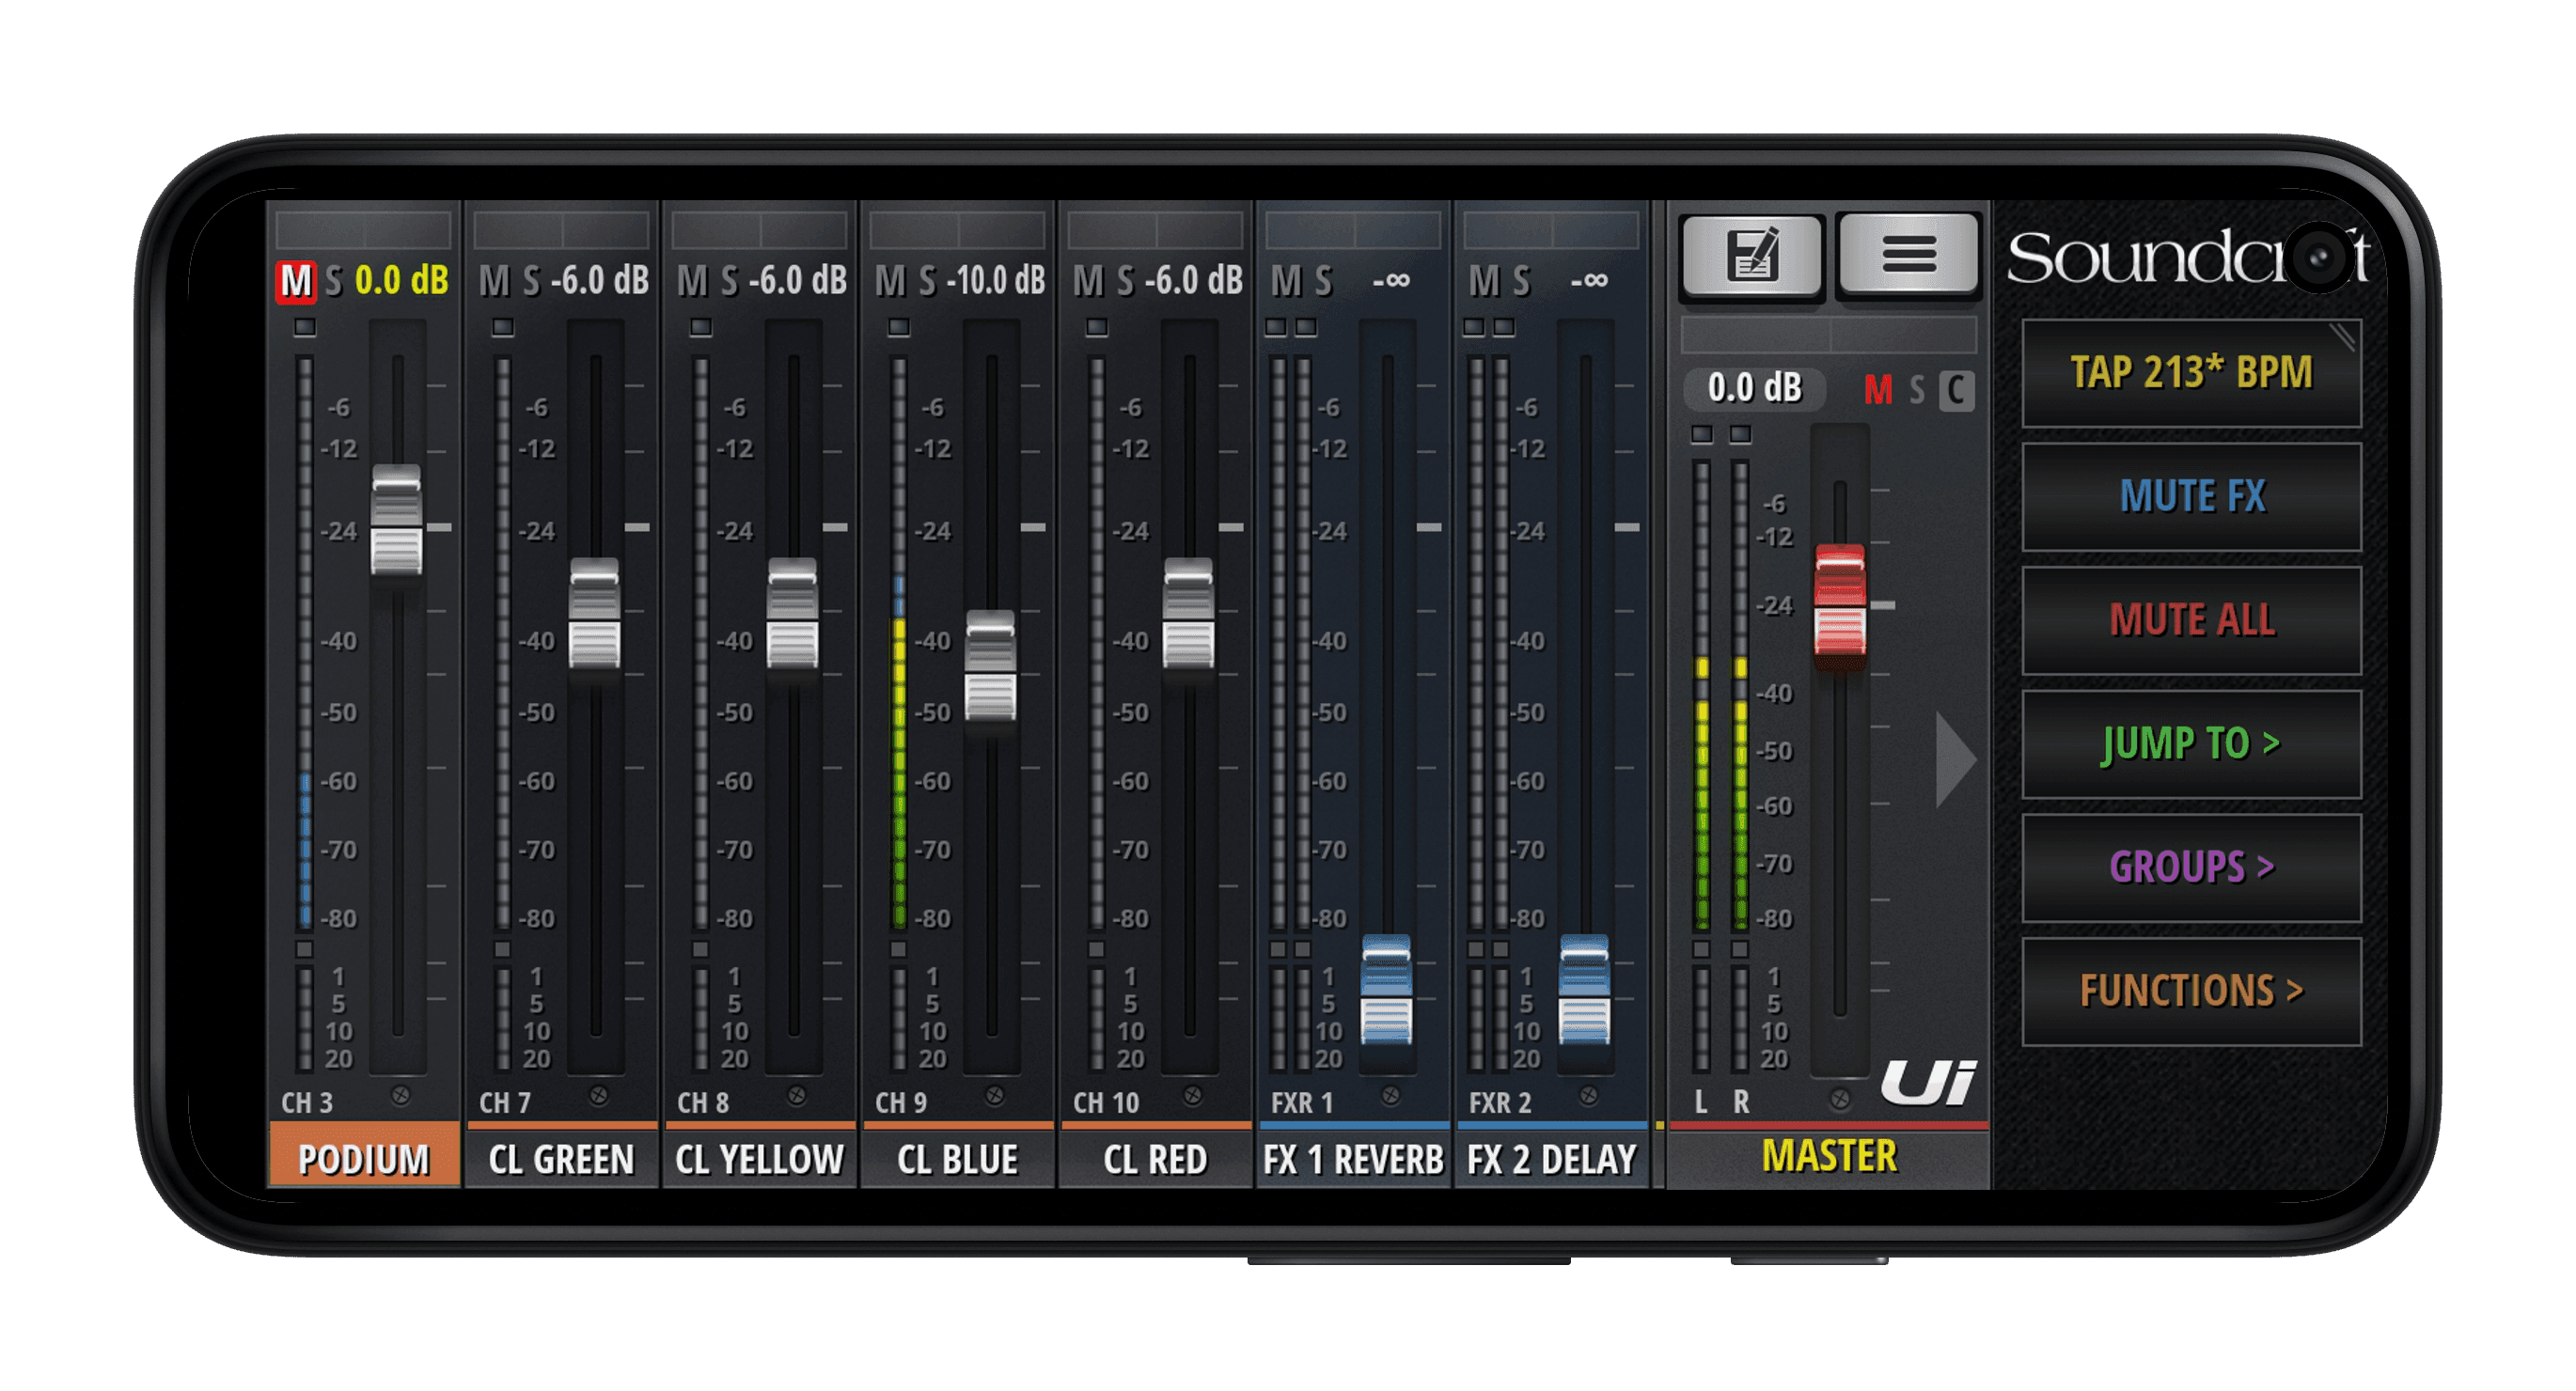Select the PODIUM channel label
This screenshot has height=1391, width=2576.
(364, 1159)
